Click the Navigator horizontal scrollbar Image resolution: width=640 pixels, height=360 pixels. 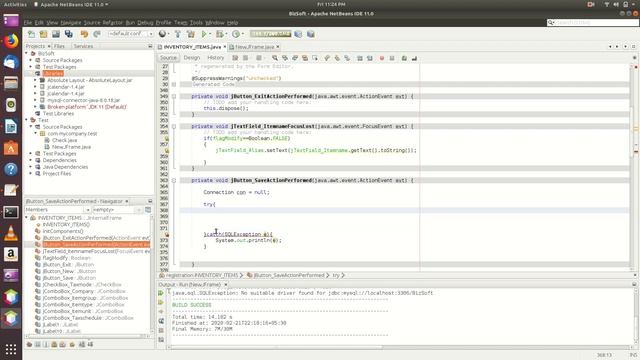88,336
